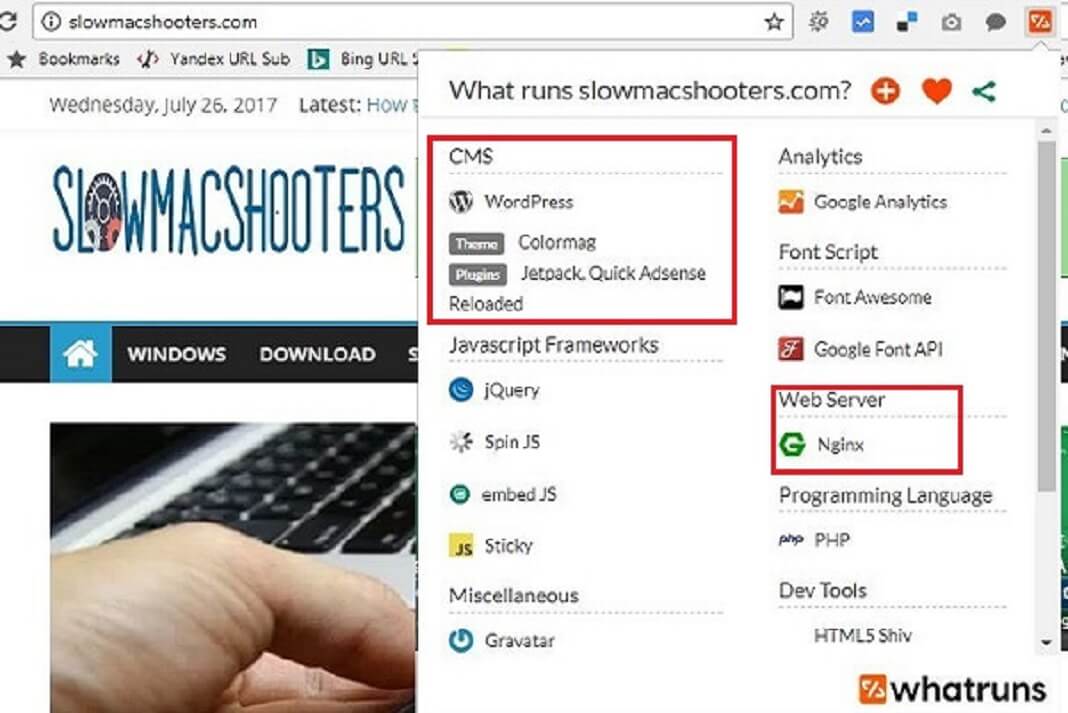Screen dimensions: 1068x713
Task: Open the WhatRuns extension icon
Action: (x=1039, y=20)
